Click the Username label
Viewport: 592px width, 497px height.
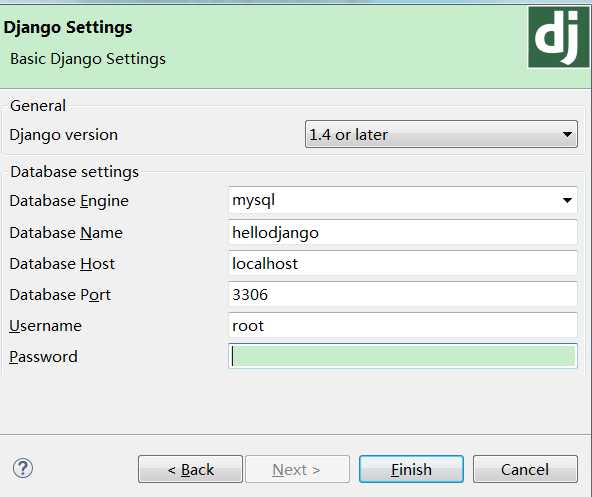[45, 326]
